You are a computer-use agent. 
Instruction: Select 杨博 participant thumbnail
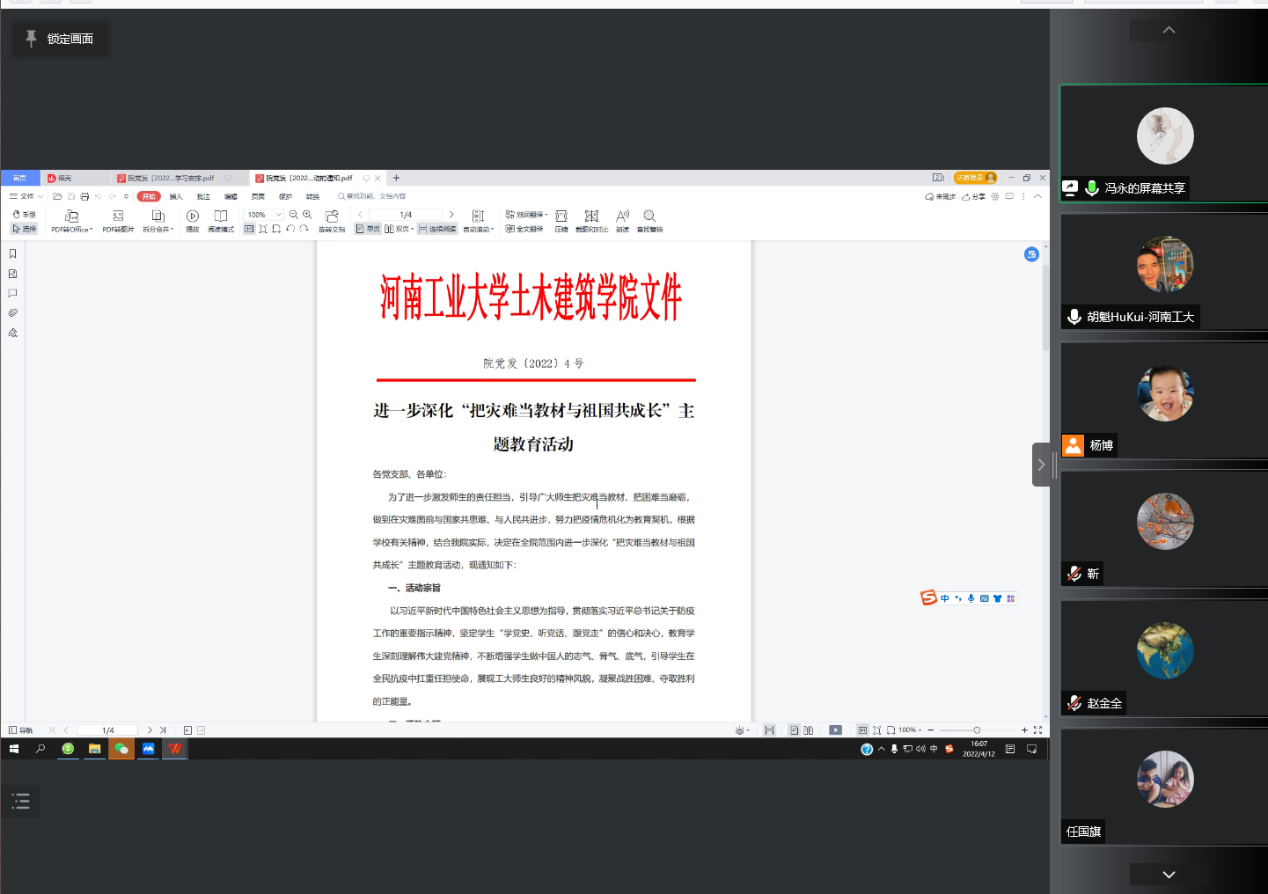tap(1164, 401)
